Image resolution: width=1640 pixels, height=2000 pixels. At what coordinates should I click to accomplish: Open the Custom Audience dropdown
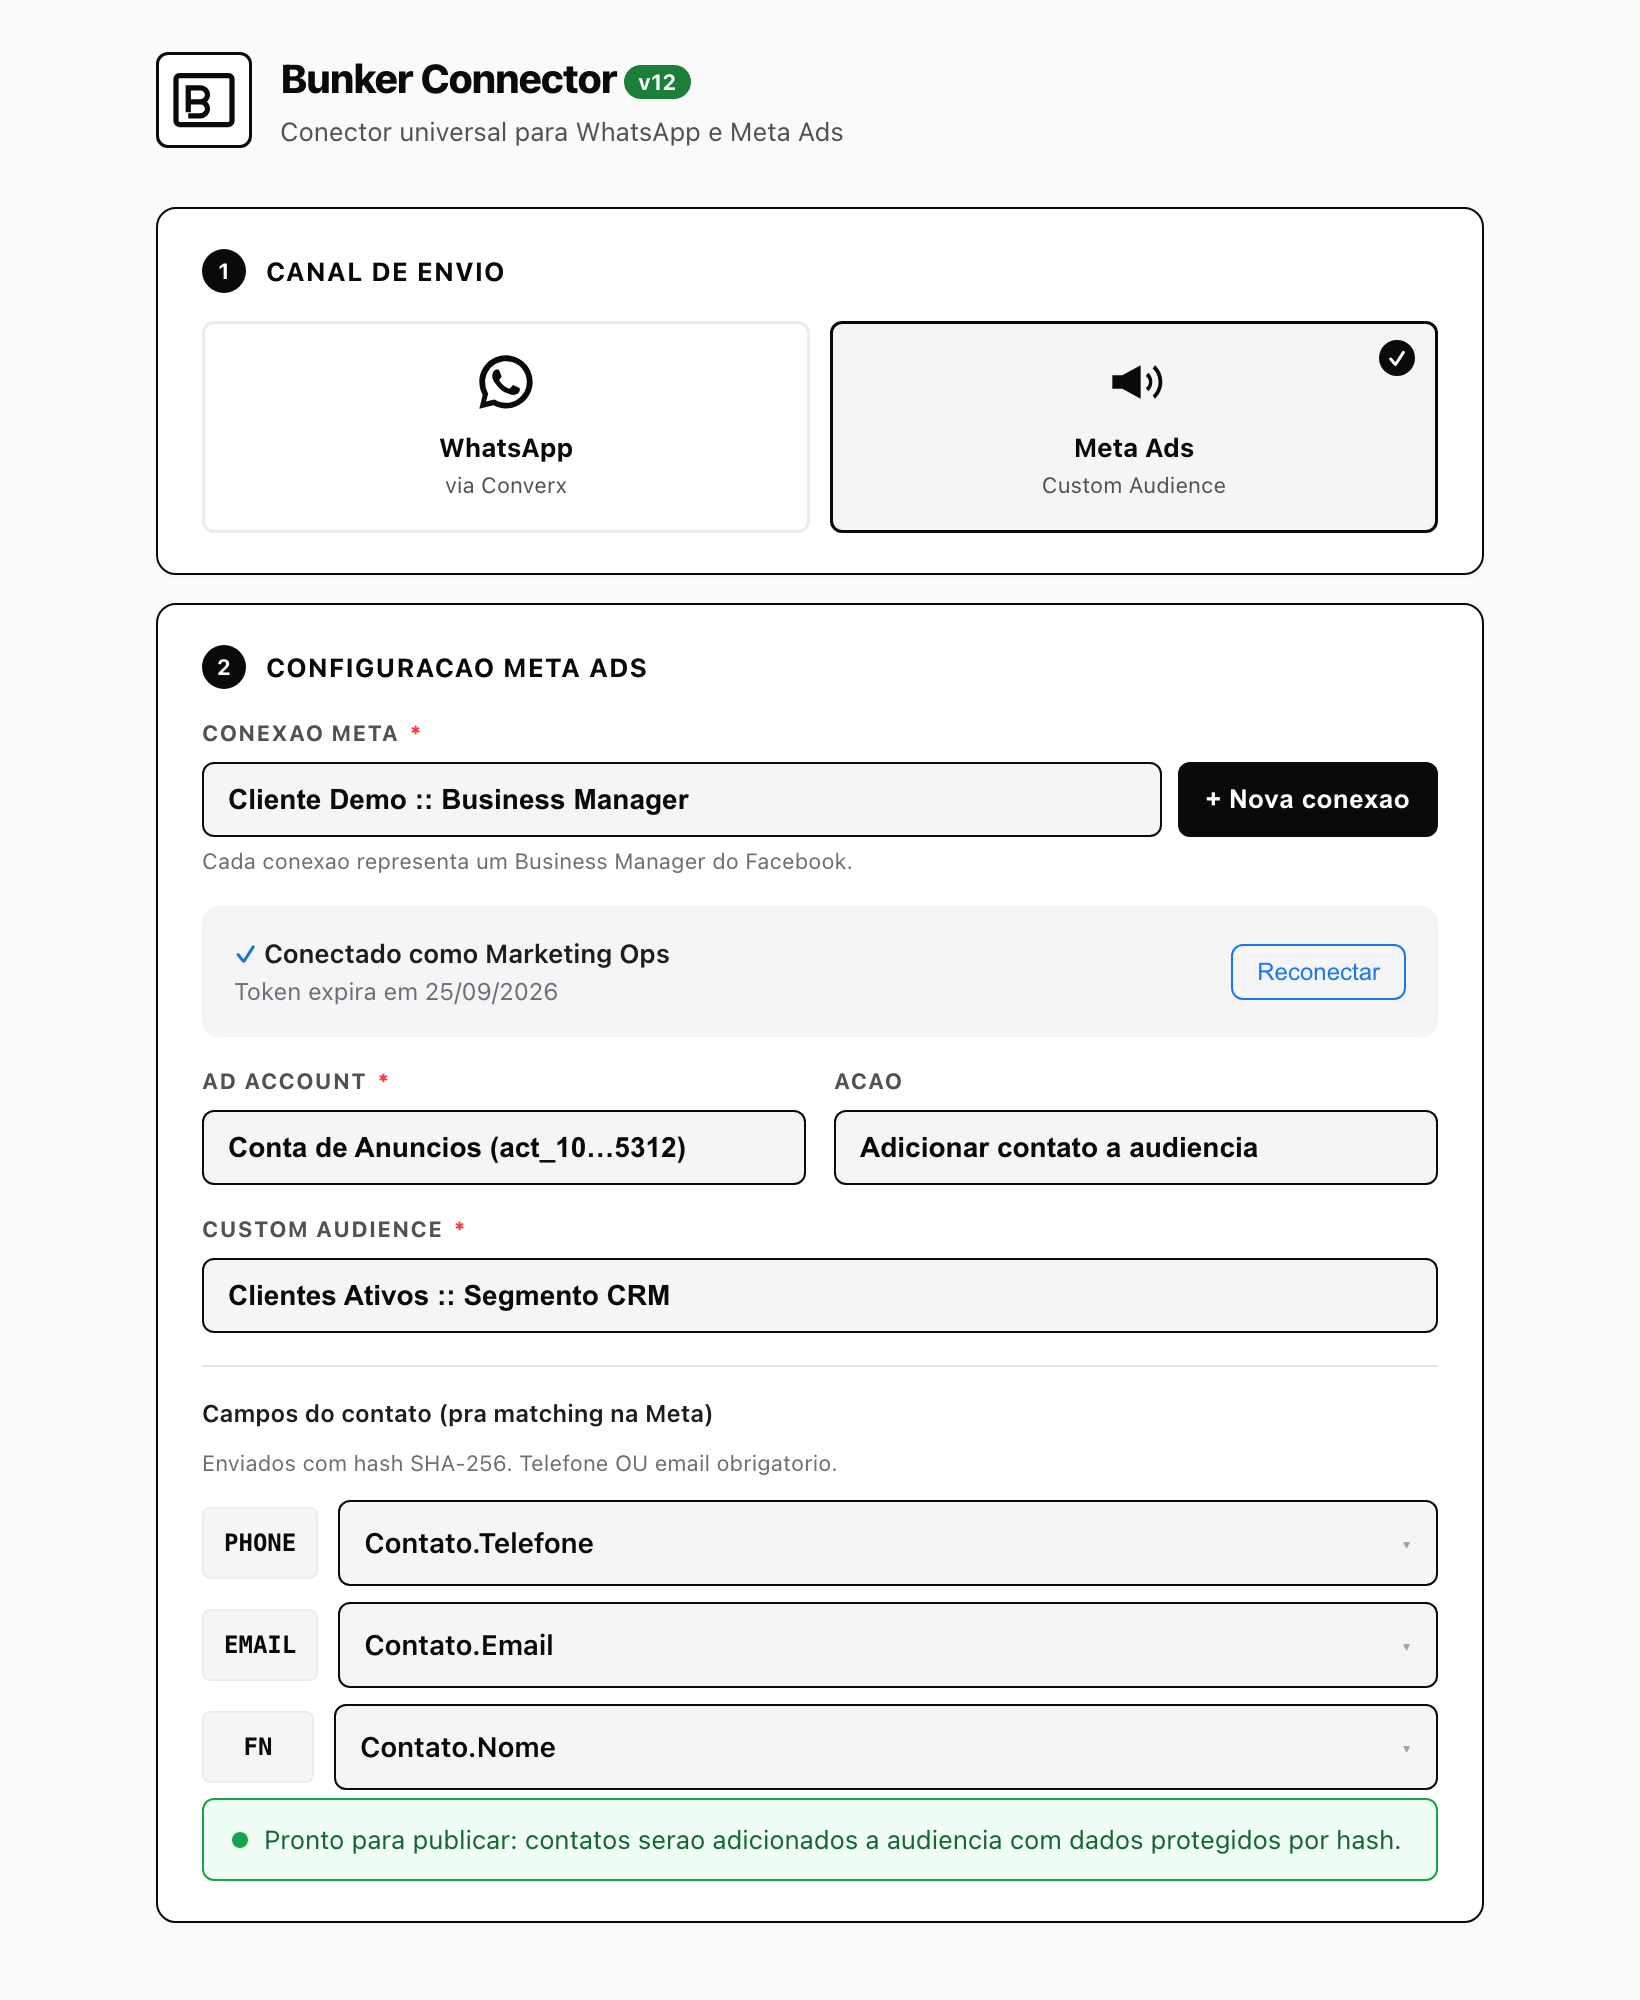pyautogui.click(x=820, y=1296)
